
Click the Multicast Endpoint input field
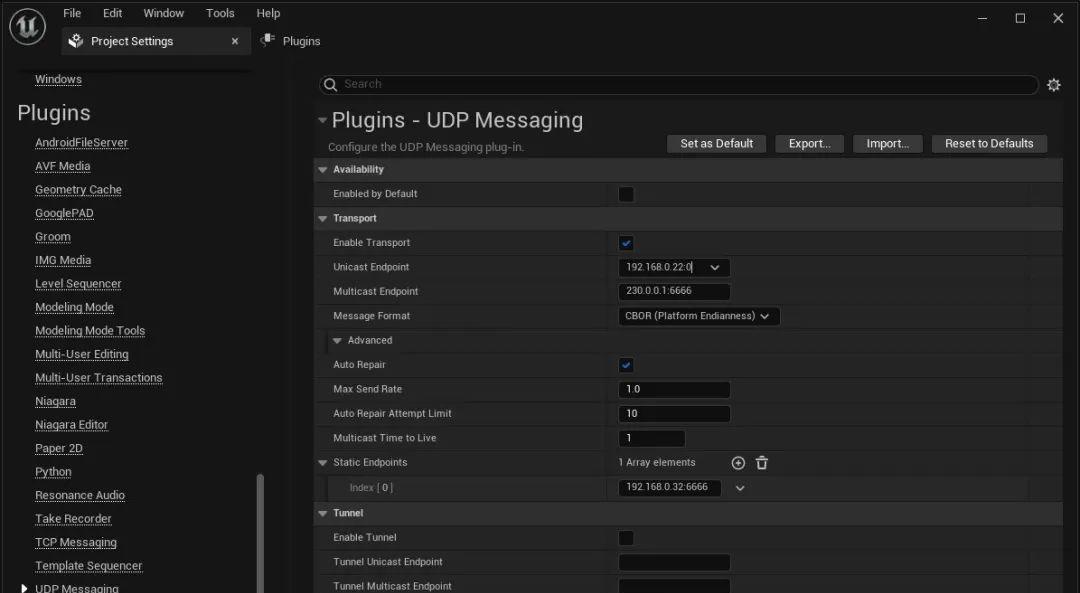coord(674,291)
